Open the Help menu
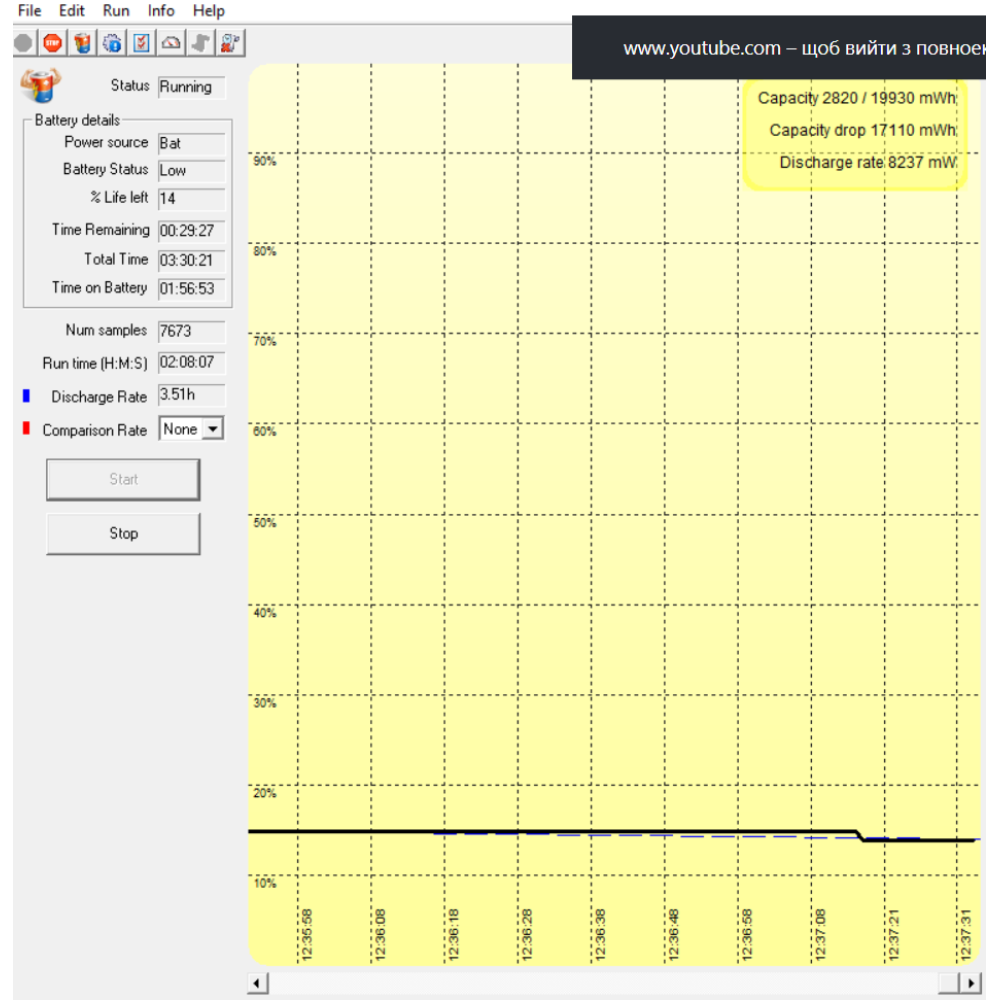1000x1000 pixels. (208, 11)
